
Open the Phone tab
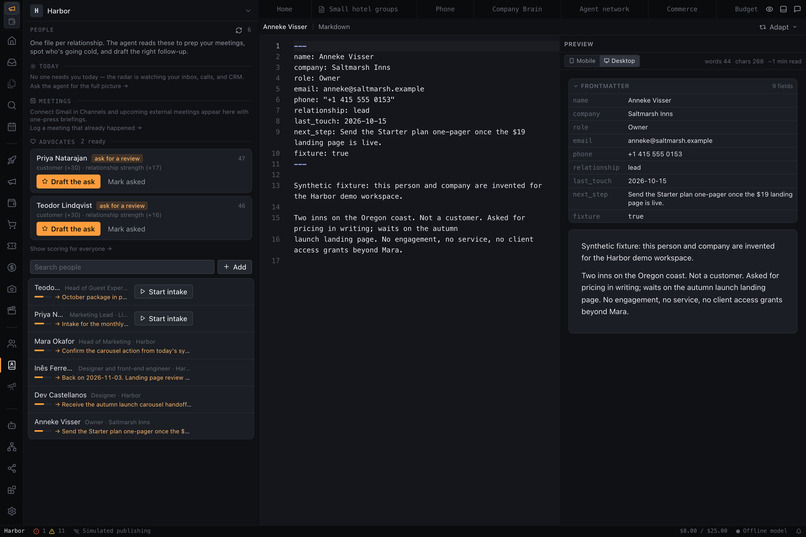[445, 9]
